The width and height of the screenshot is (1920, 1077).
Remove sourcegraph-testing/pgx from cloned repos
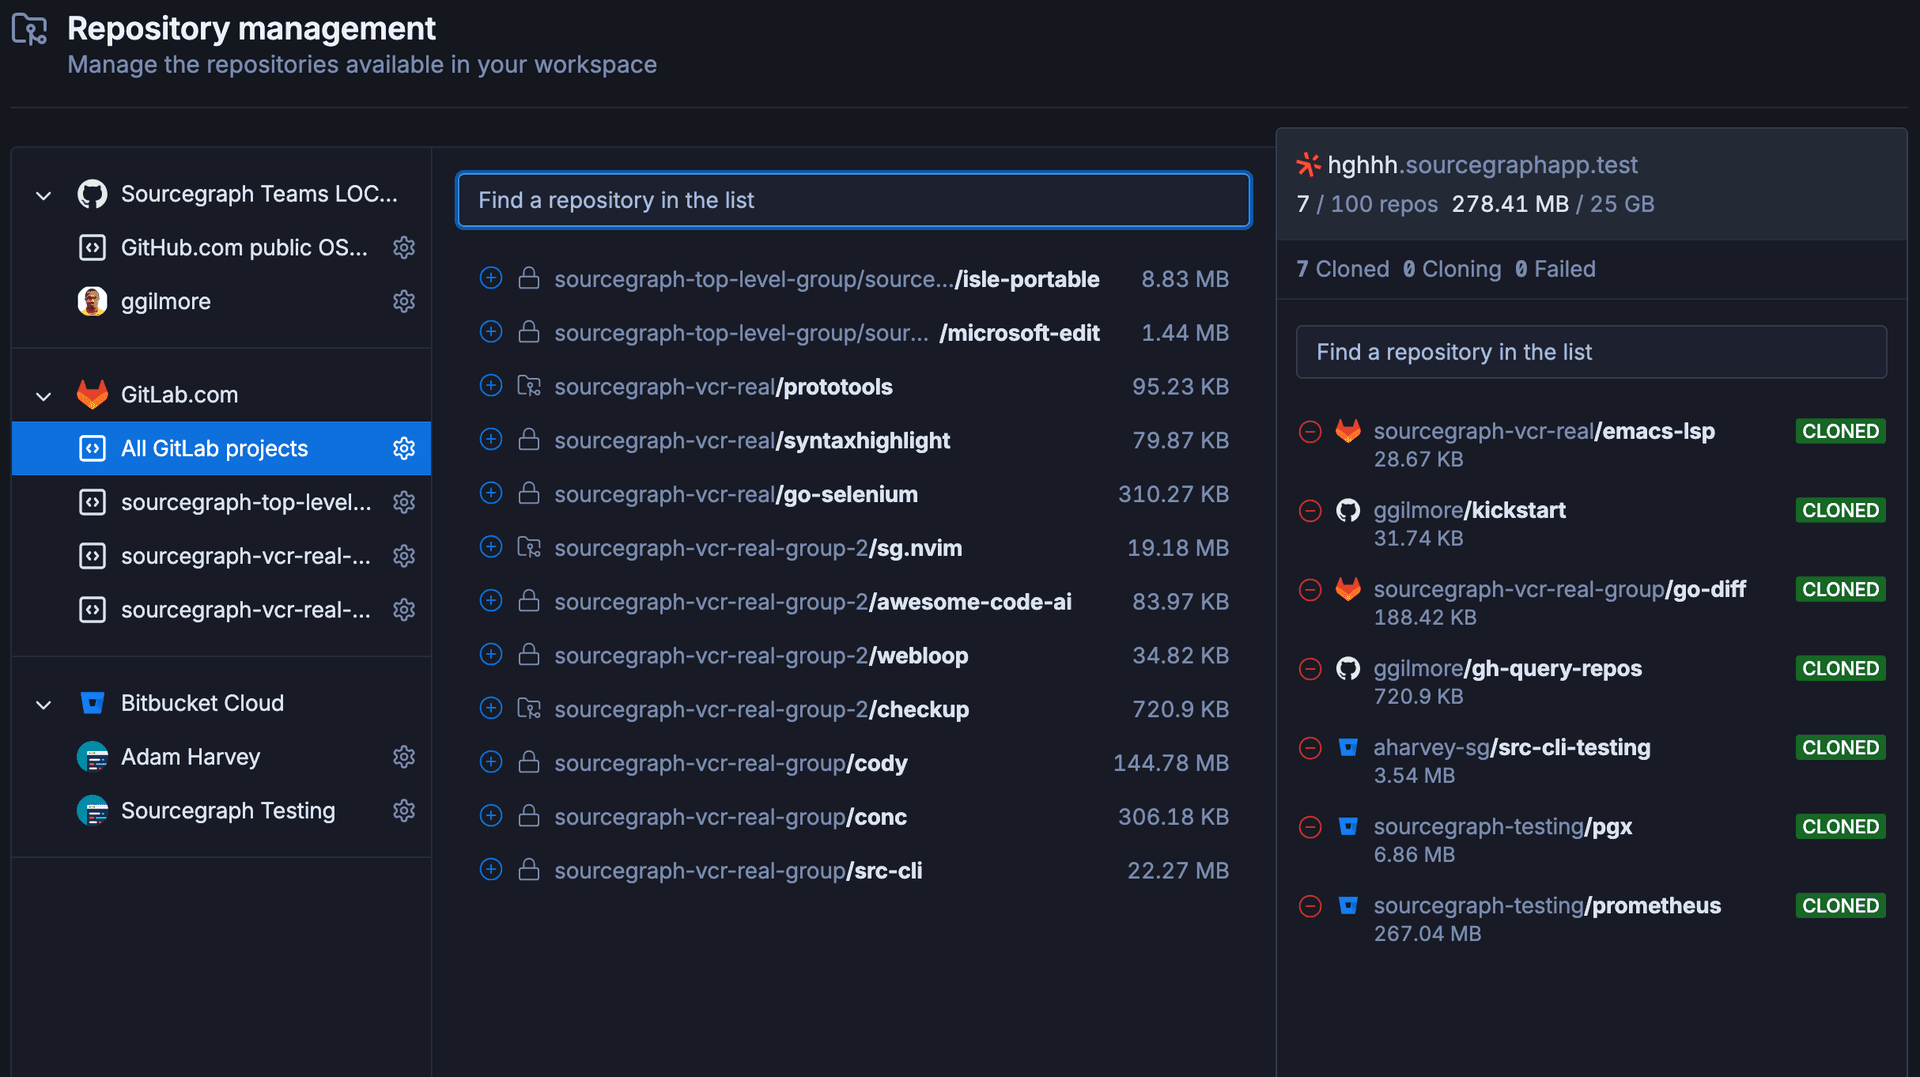[1310, 827]
